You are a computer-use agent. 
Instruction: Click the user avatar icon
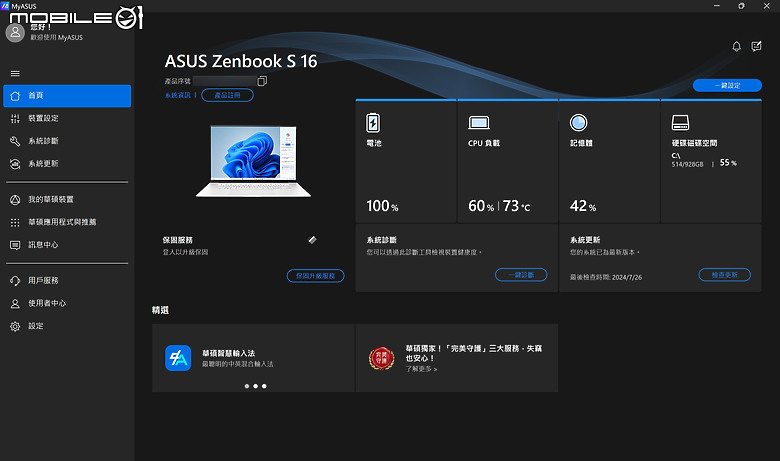pyautogui.click(x=15, y=33)
